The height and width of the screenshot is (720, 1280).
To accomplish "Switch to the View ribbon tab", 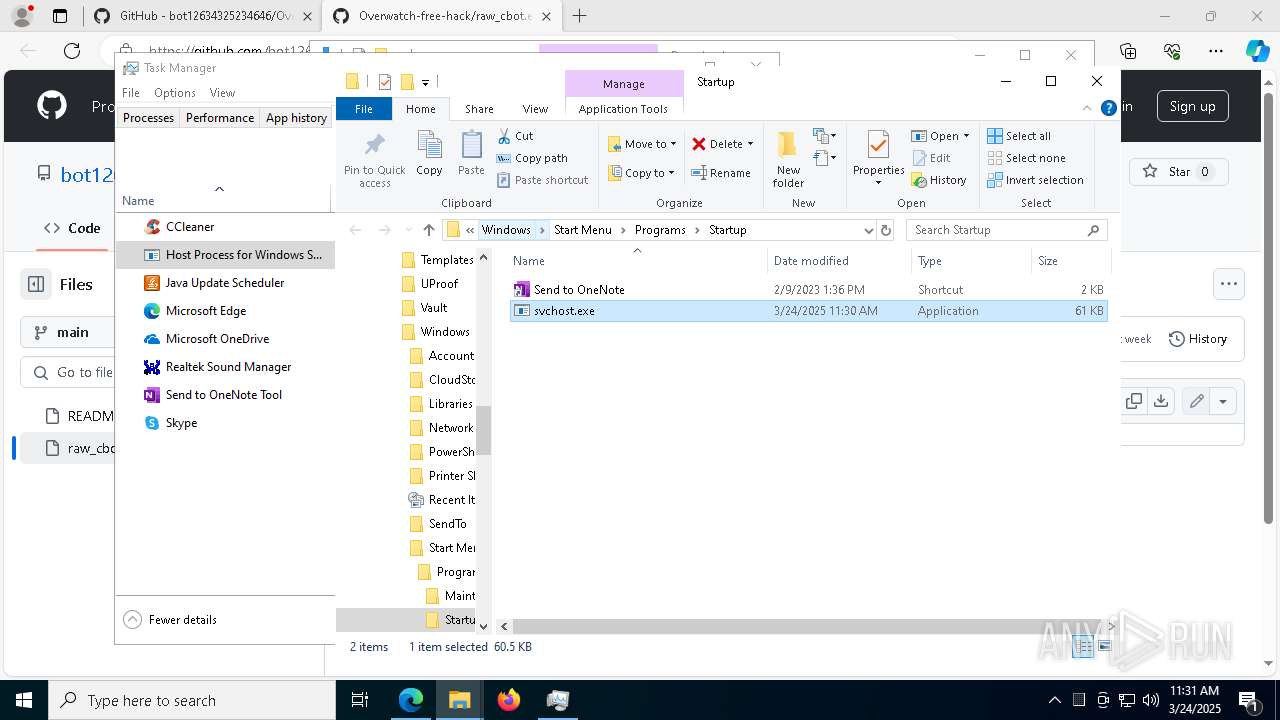I will pos(535,109).
